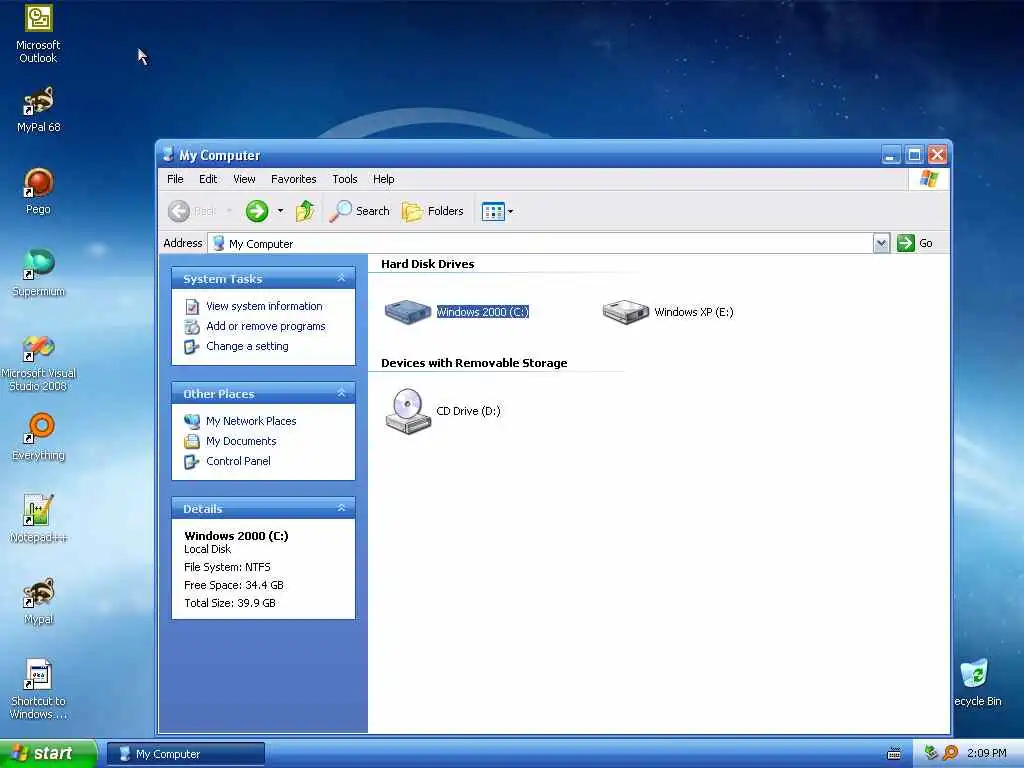Screen dimensions: 1024x768
Task: Open the Forward button history dropdown
Action: (x=281, y=211)
